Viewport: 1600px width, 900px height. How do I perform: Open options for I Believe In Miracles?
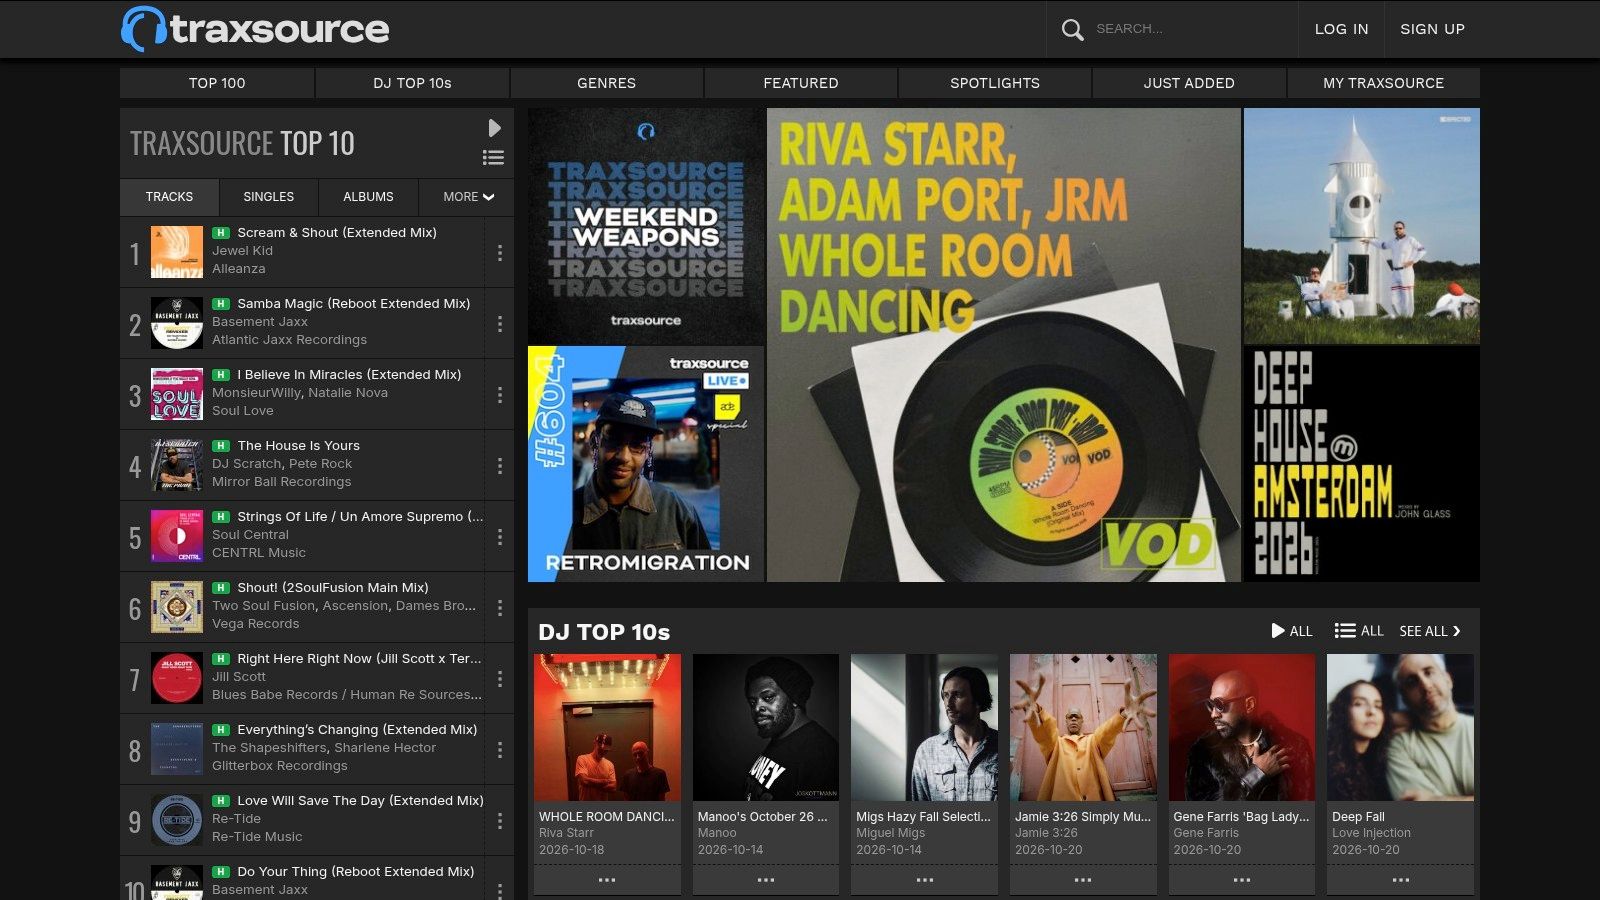tap(500, 395)
